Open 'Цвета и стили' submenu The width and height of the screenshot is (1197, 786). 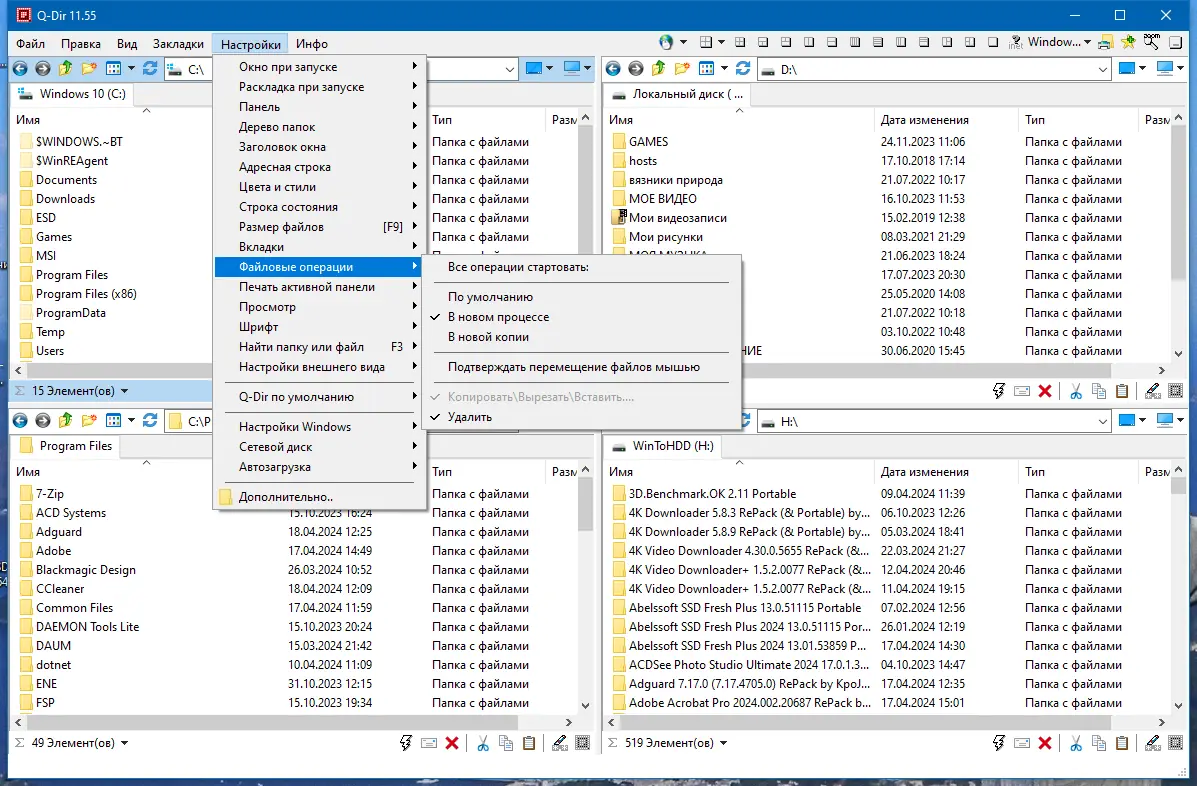click(x=319, y=187)
